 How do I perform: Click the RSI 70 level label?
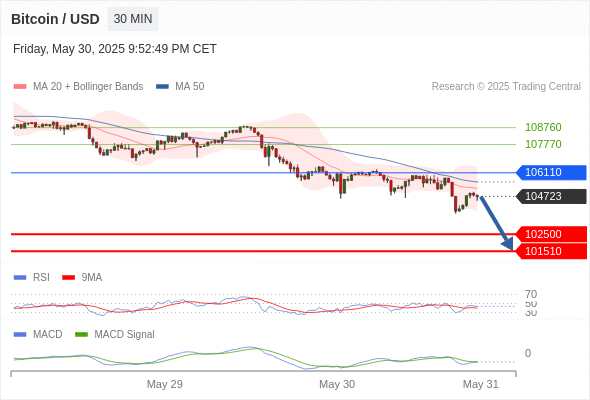click(531, 294)
